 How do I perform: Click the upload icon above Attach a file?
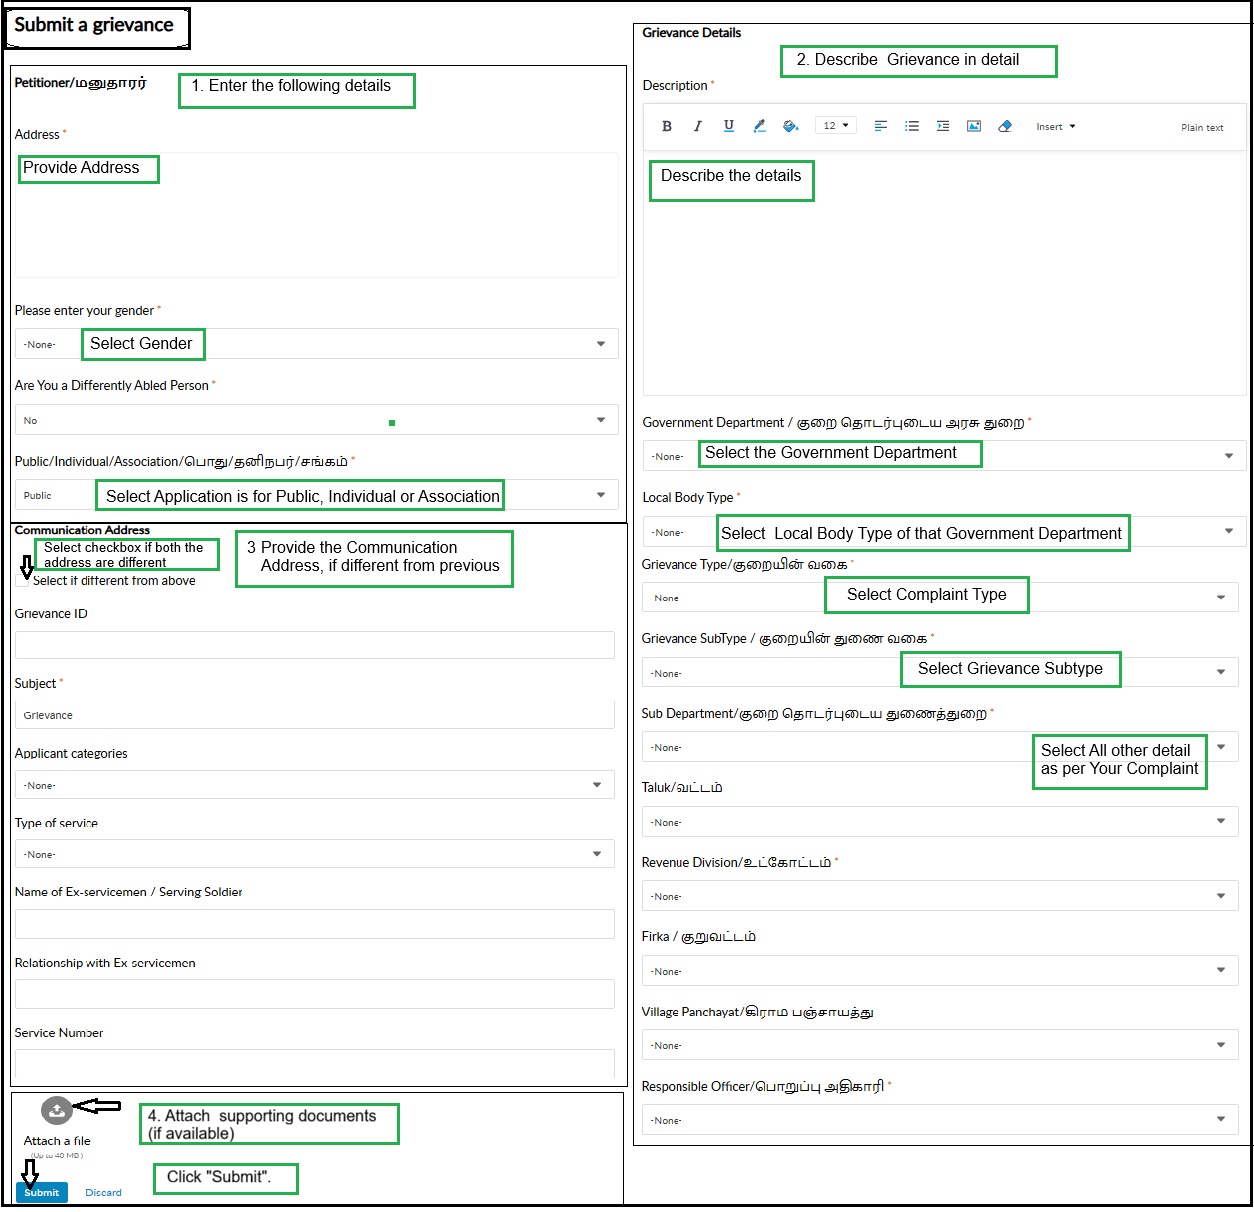click(x=57, y=1110)
